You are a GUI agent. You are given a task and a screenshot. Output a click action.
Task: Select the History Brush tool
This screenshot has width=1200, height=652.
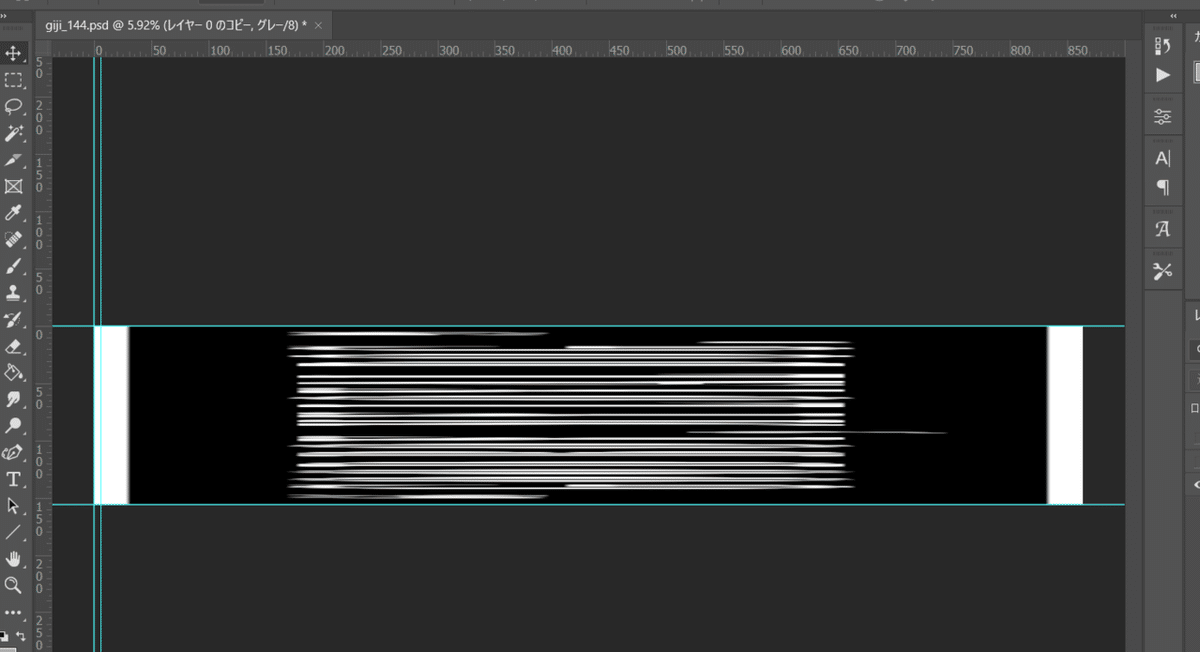14,320
